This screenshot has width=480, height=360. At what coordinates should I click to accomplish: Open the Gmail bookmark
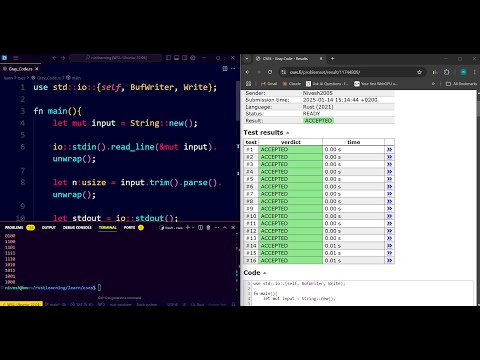pyautogui.click(x=269, y=84)
